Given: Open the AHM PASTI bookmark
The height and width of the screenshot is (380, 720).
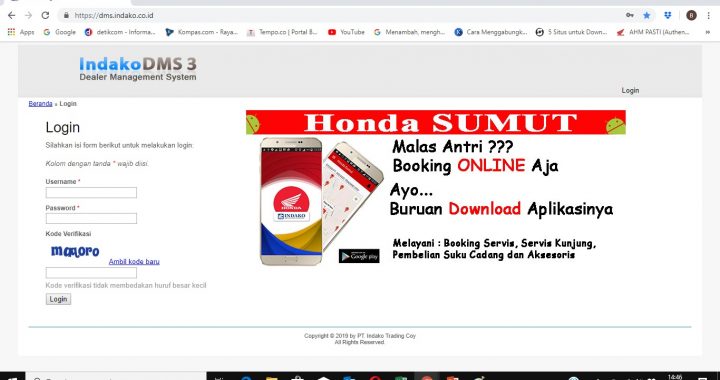Looking at the screenshot, I should click(653, 32).
